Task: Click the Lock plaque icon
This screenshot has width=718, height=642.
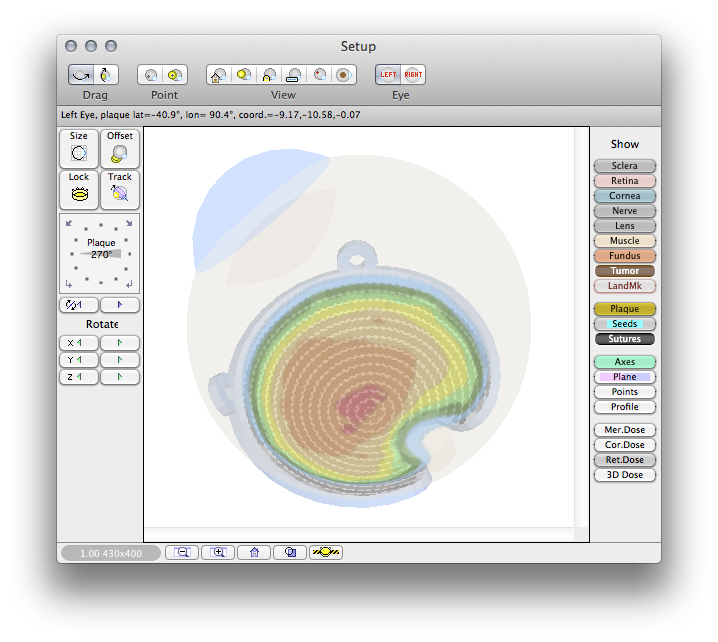Action: [79, 190]
